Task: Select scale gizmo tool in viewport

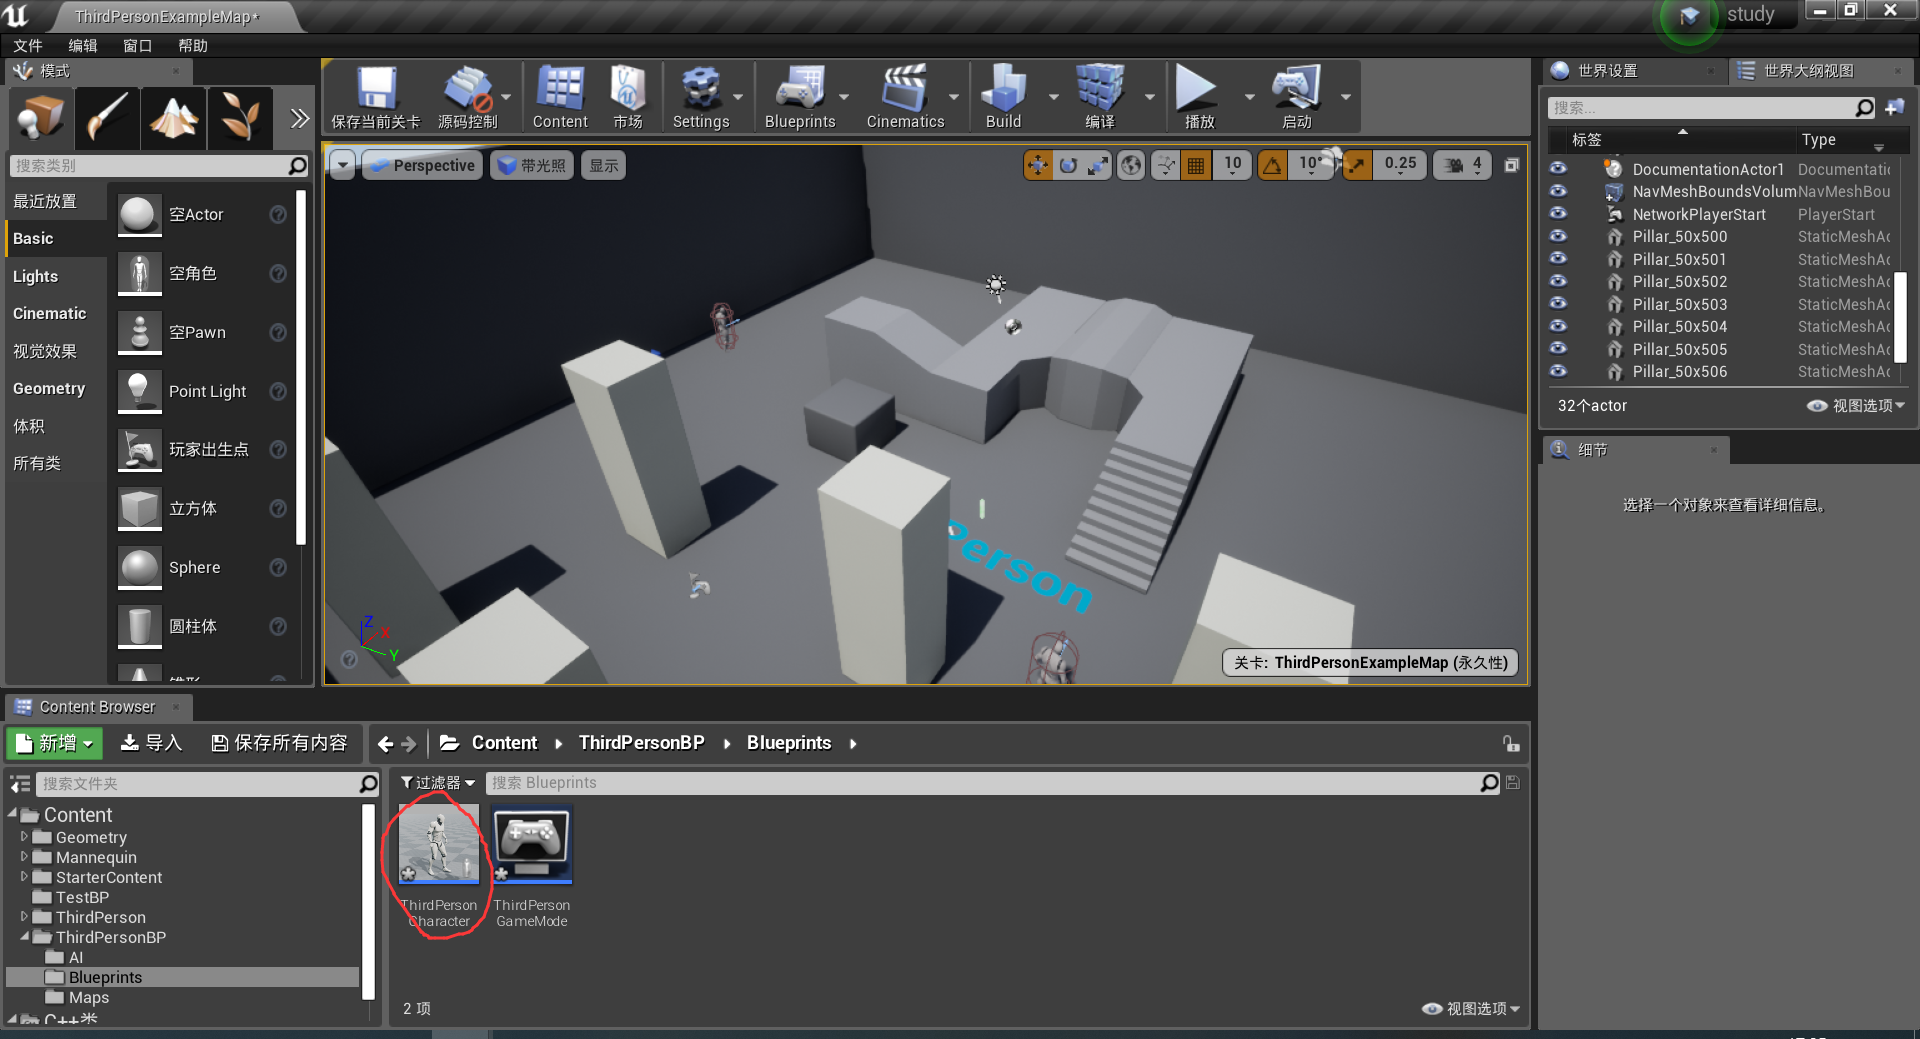Action: point(1098,165)
